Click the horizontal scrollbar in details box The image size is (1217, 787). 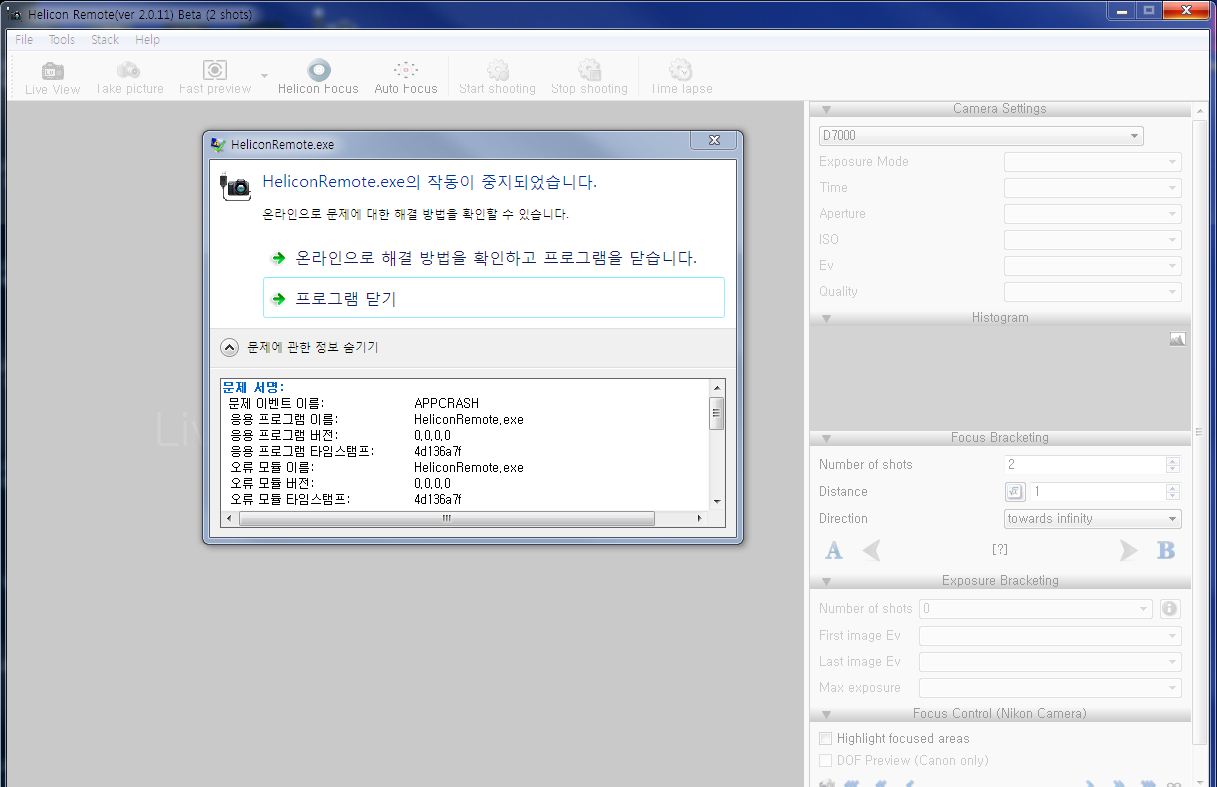(x=447, y=518)
